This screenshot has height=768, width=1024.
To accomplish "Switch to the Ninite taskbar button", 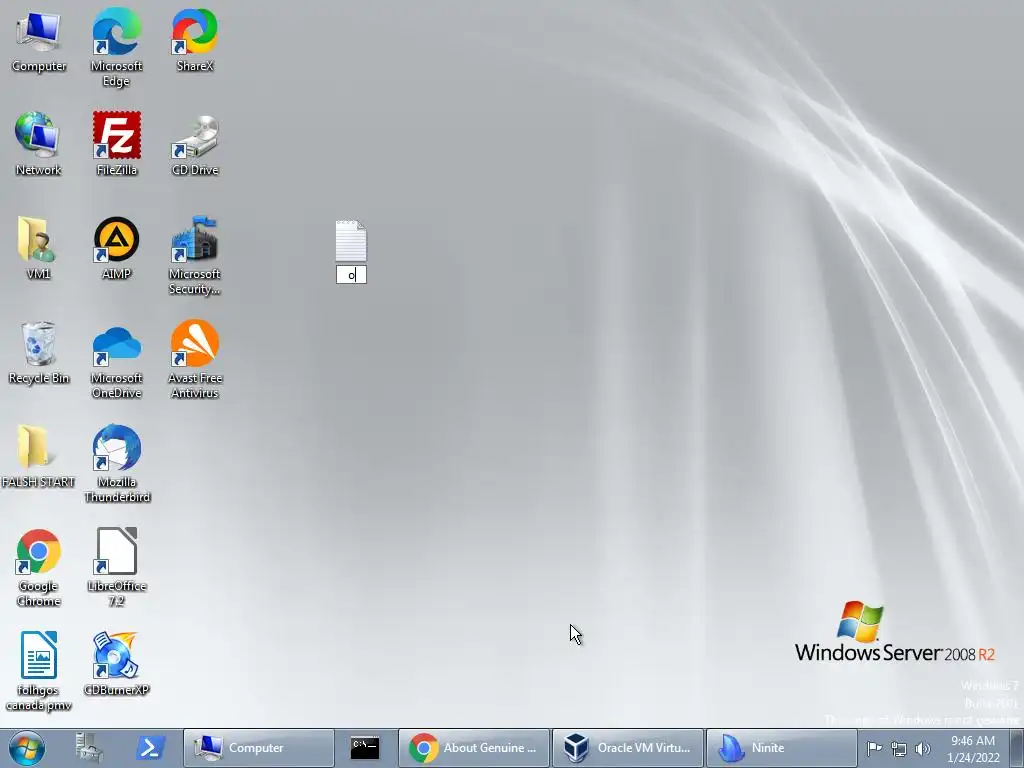I will (x=782, y=748).
